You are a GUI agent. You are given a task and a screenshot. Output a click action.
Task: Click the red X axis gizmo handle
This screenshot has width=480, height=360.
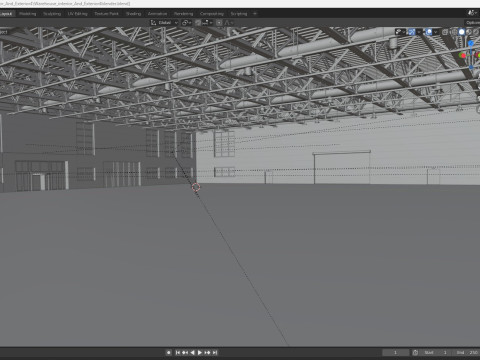[x=463, y=55]
